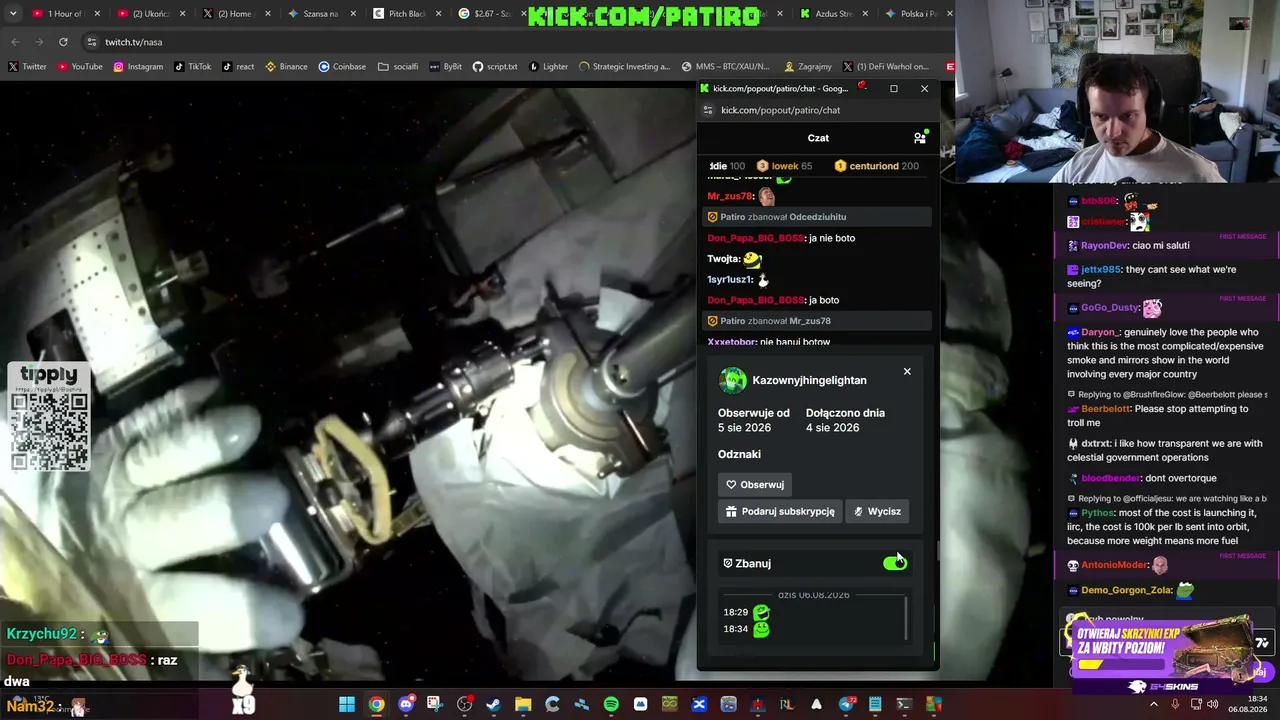
Task: Click the 1syr1usz1 username in chat
Action: point(729,280)
